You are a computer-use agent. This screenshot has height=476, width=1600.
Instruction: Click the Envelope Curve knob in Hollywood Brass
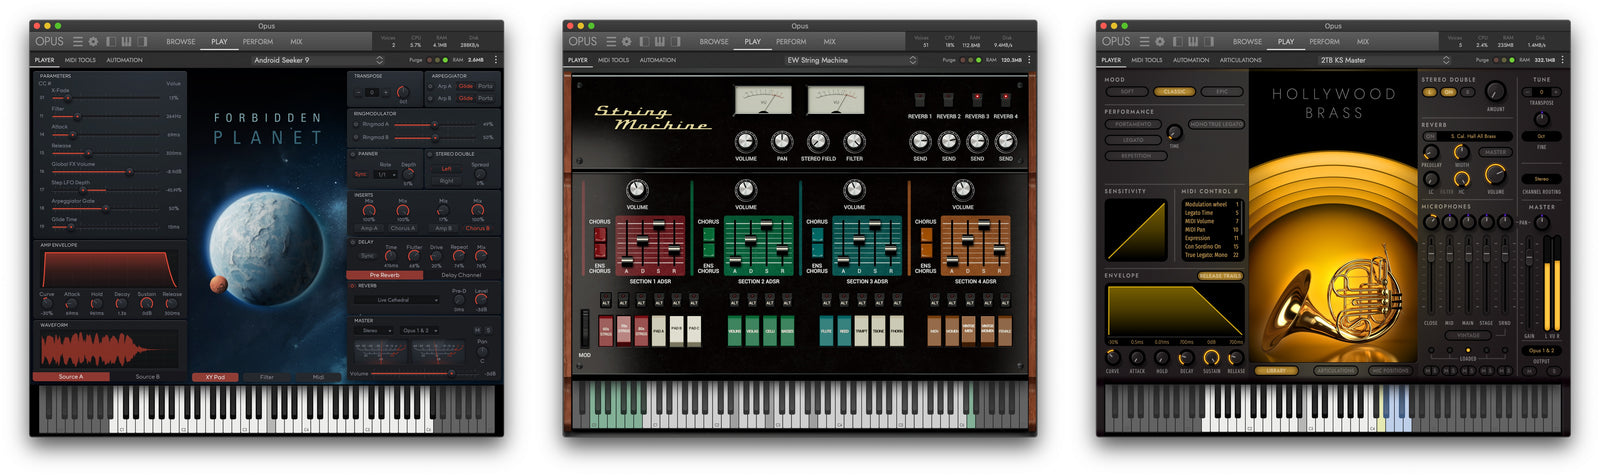pyautogui.click(x=1112, y=357)
